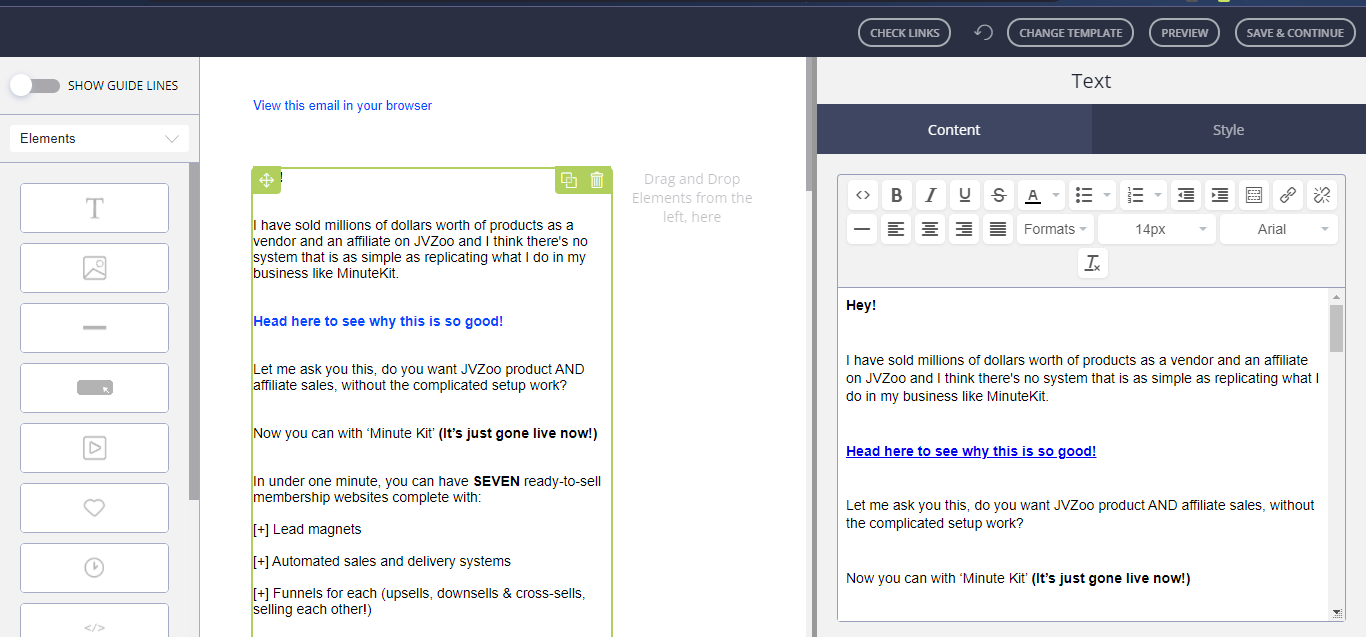Open the Elements dropdown
Viewport: 1366px width, 637px height.
coord(99,139)
